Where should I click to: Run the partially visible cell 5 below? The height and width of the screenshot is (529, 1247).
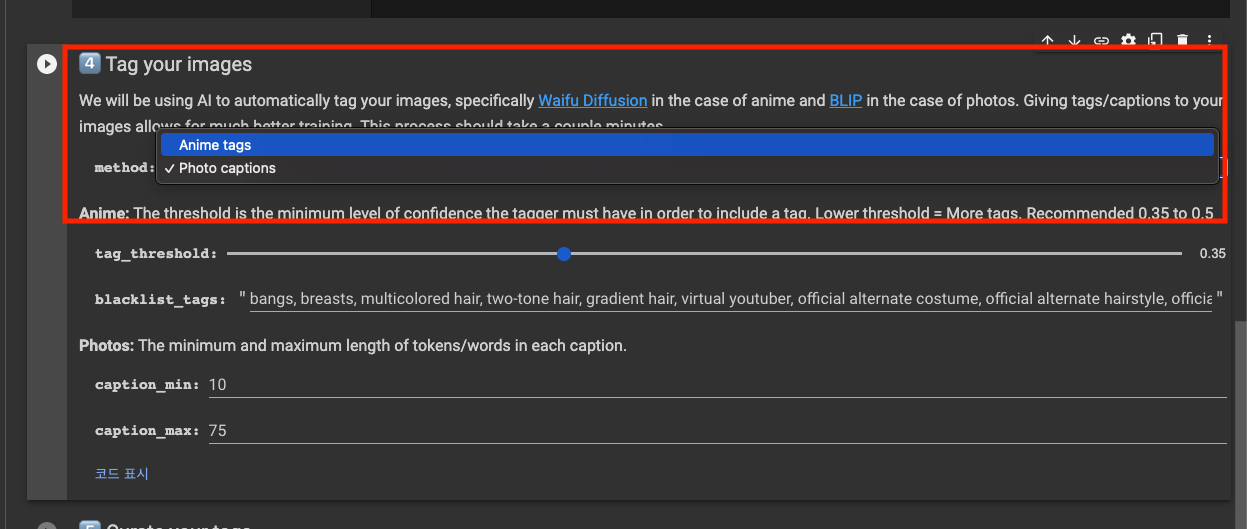pos(46,526)
